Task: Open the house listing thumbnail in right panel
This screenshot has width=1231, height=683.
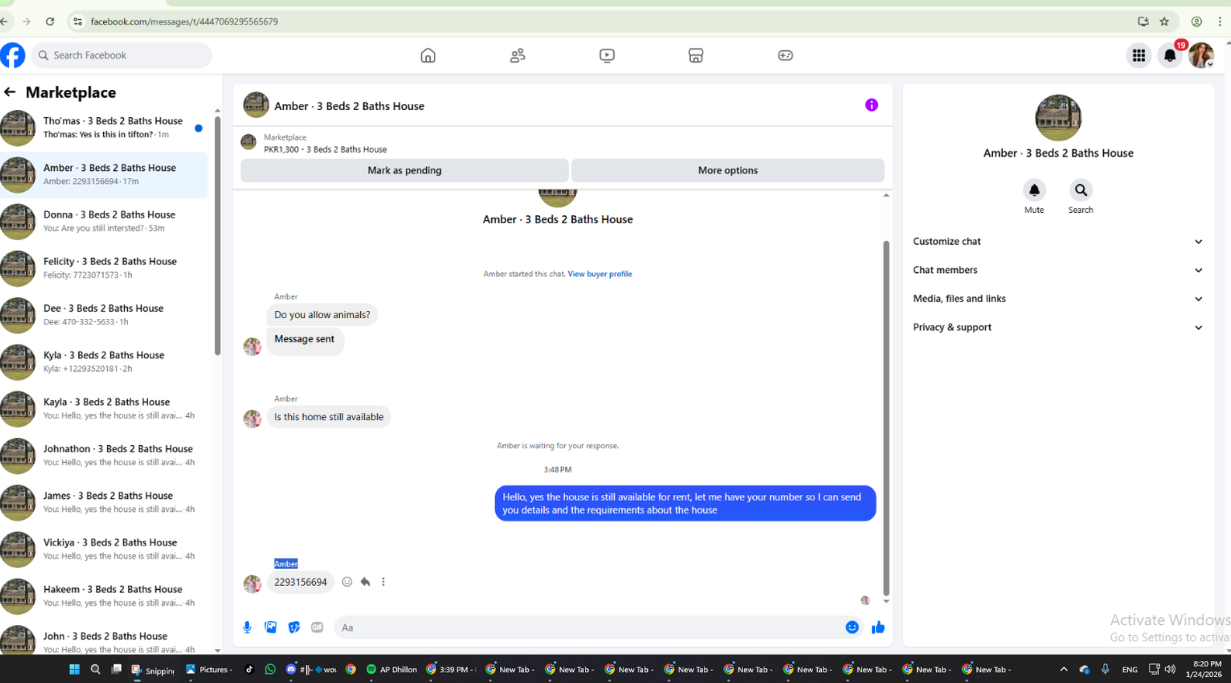Action: pos(1058,118)
